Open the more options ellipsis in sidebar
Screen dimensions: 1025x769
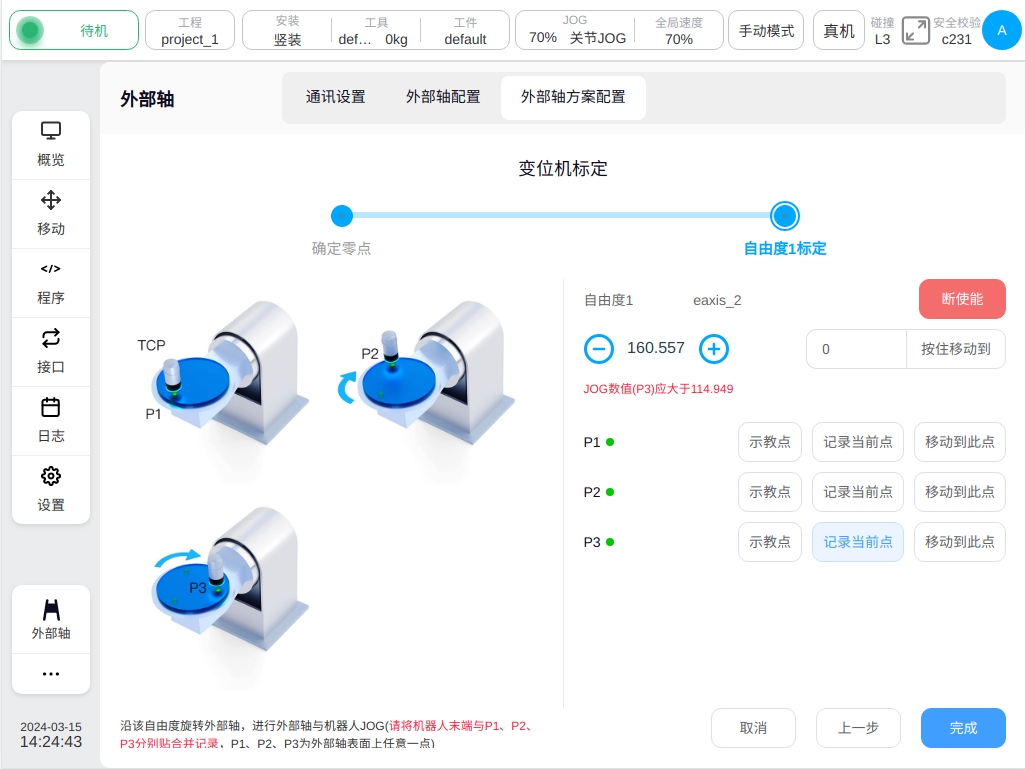51,674
